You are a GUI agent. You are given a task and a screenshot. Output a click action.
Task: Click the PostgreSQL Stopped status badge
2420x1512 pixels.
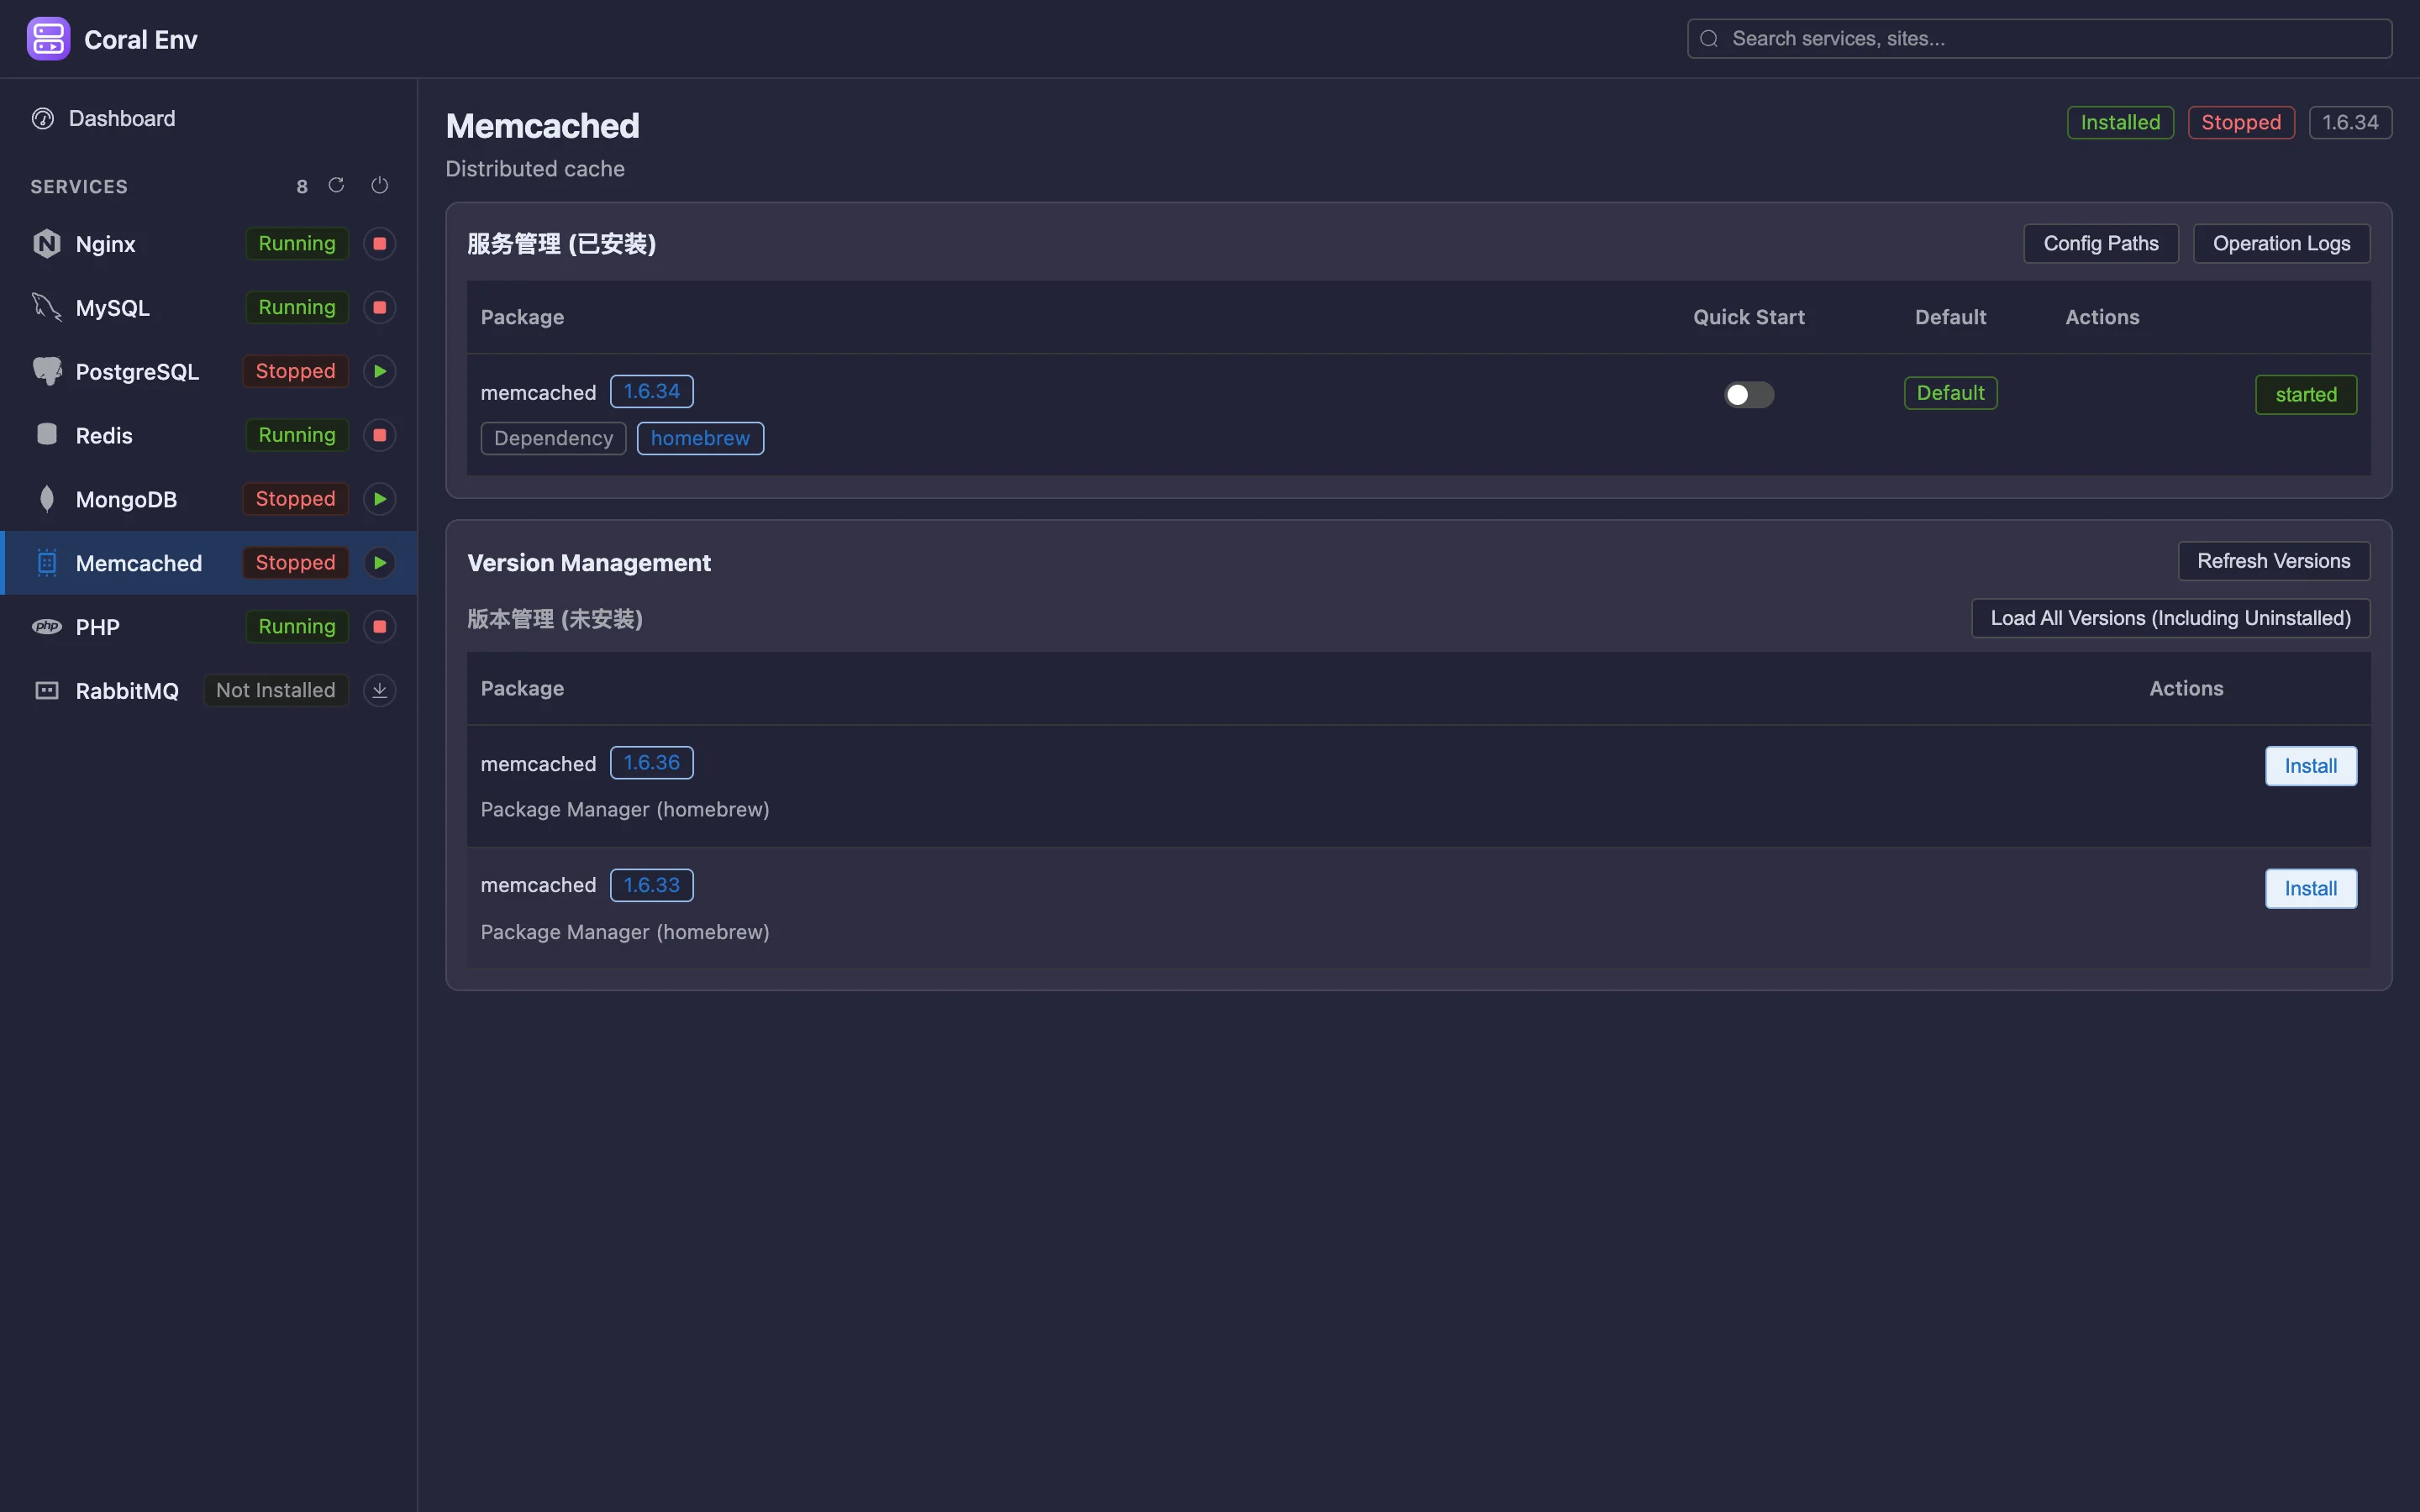[296, 372]
